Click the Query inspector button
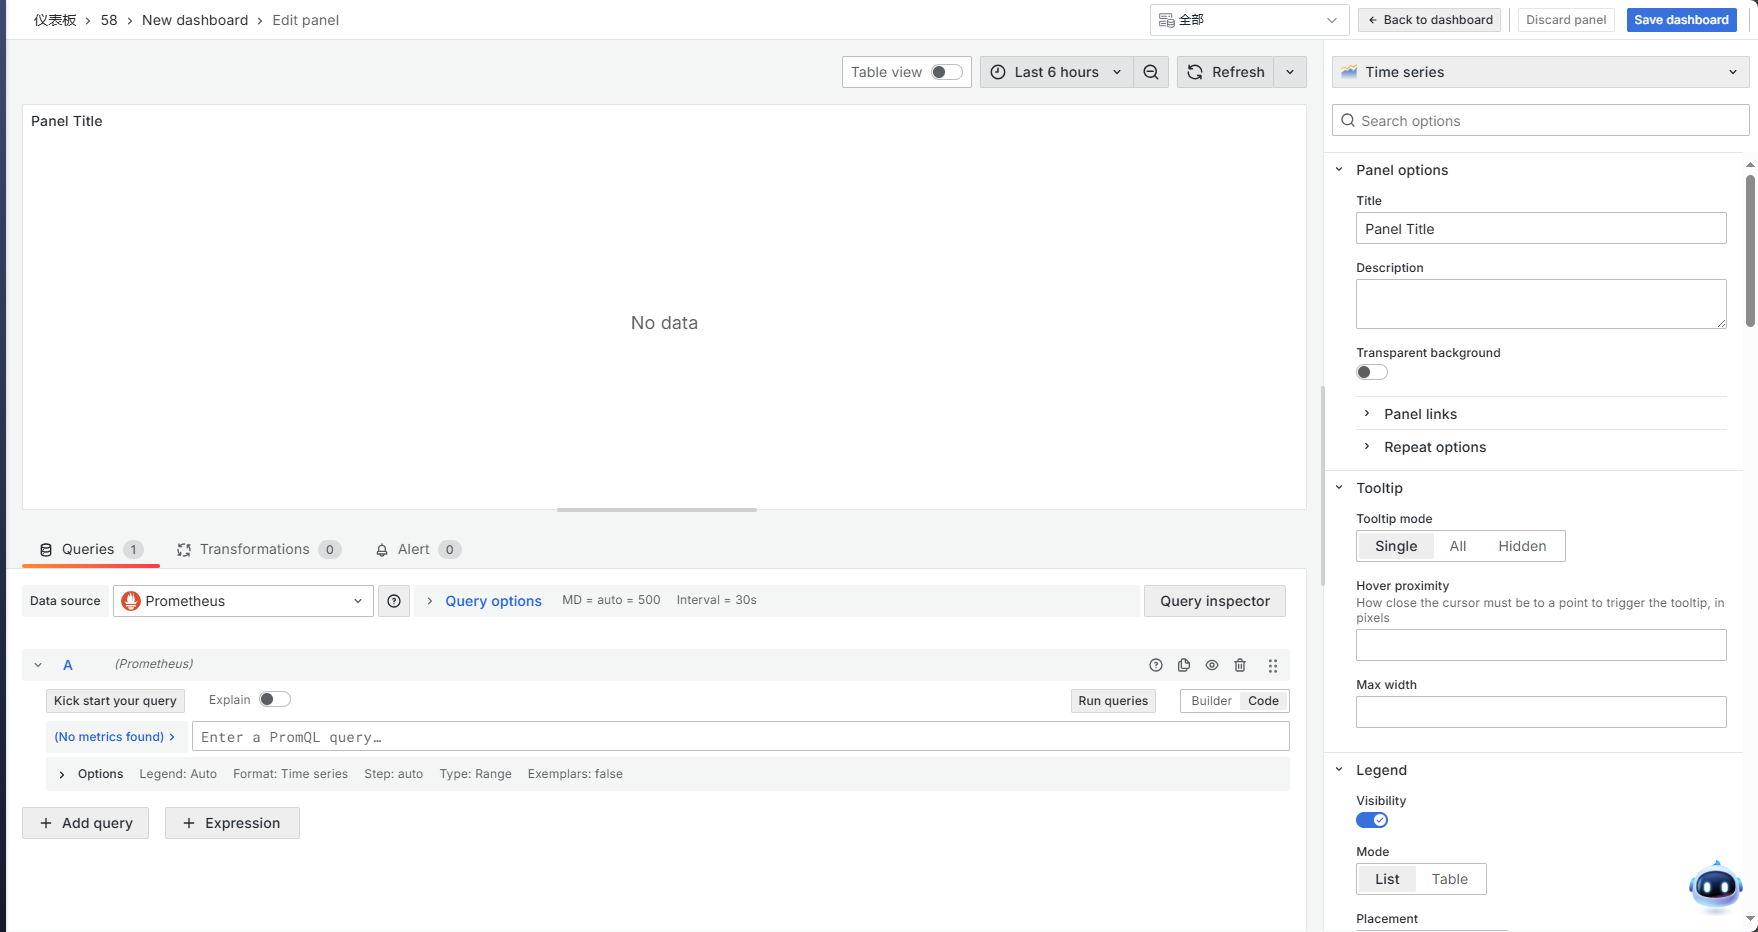The image size is (1758, 932). coord(1214,601)
